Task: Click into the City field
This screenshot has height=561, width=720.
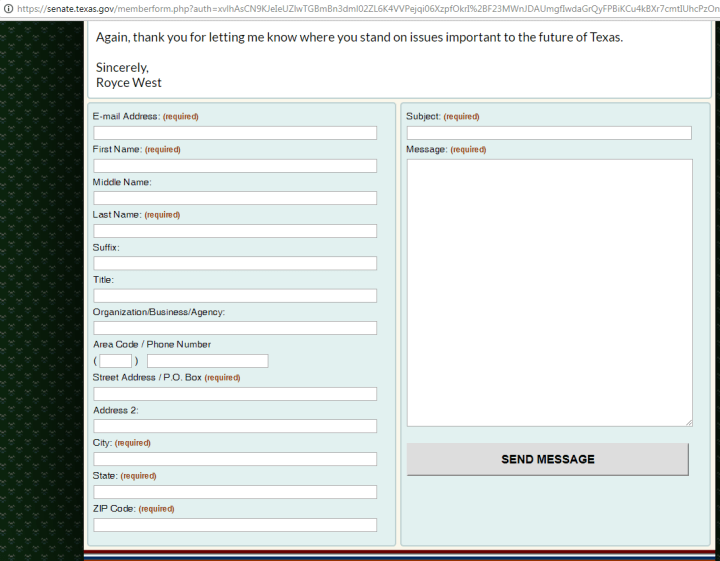Action: click(235, 459)
